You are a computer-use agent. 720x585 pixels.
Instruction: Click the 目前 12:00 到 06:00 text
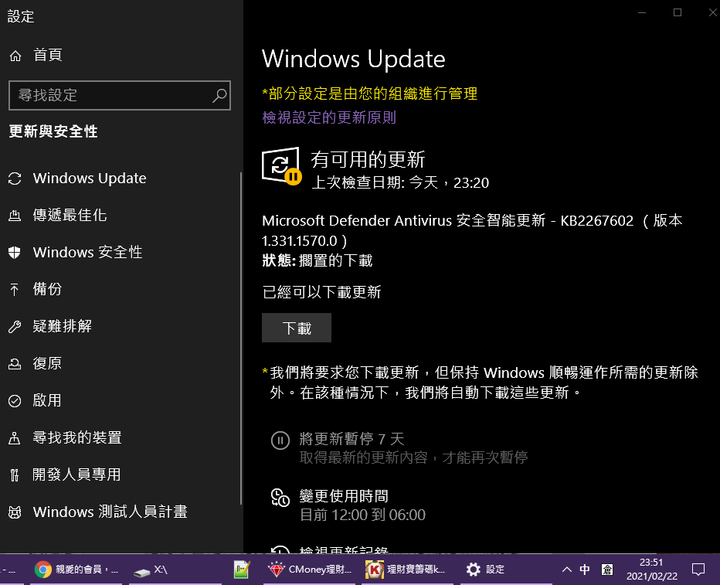[x=362, y=515]
